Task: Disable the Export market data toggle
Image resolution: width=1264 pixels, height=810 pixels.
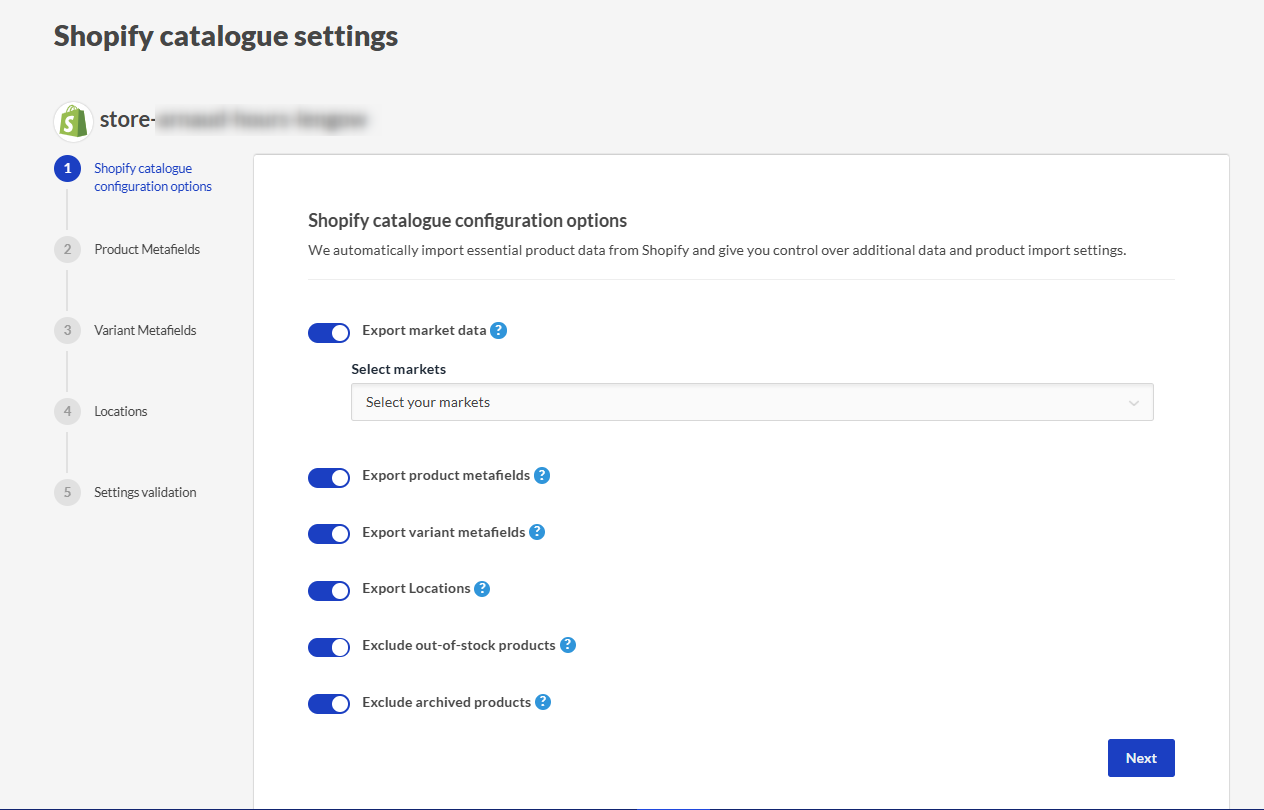Action: point(329,333)
